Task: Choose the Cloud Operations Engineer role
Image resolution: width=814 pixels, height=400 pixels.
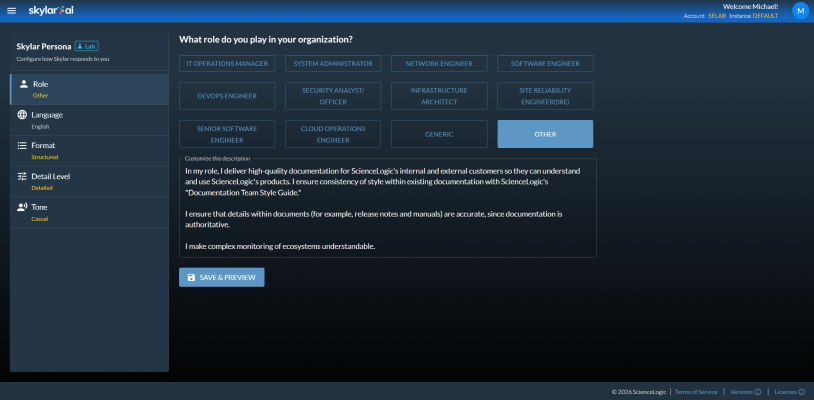Action: tap(333, 134)
